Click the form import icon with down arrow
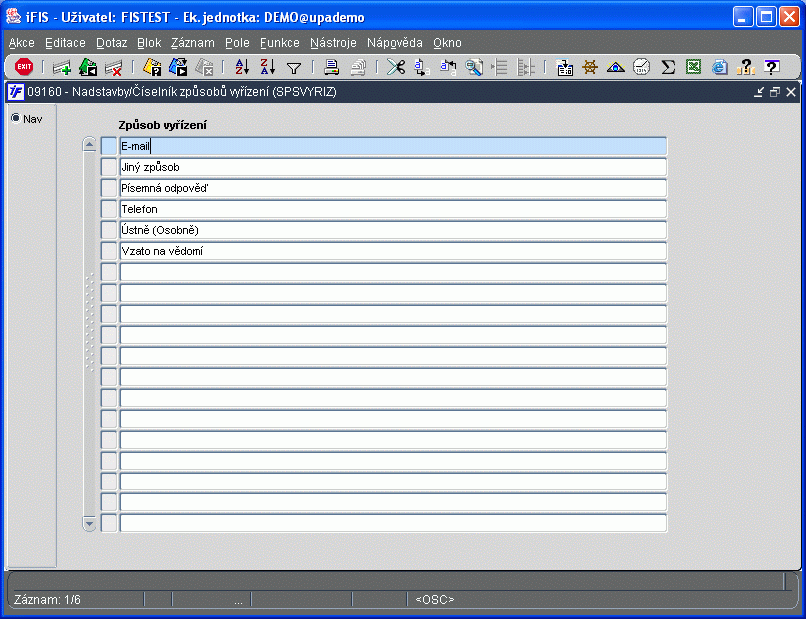This screenshot has width=806, height=619. (x=564, y=67)
